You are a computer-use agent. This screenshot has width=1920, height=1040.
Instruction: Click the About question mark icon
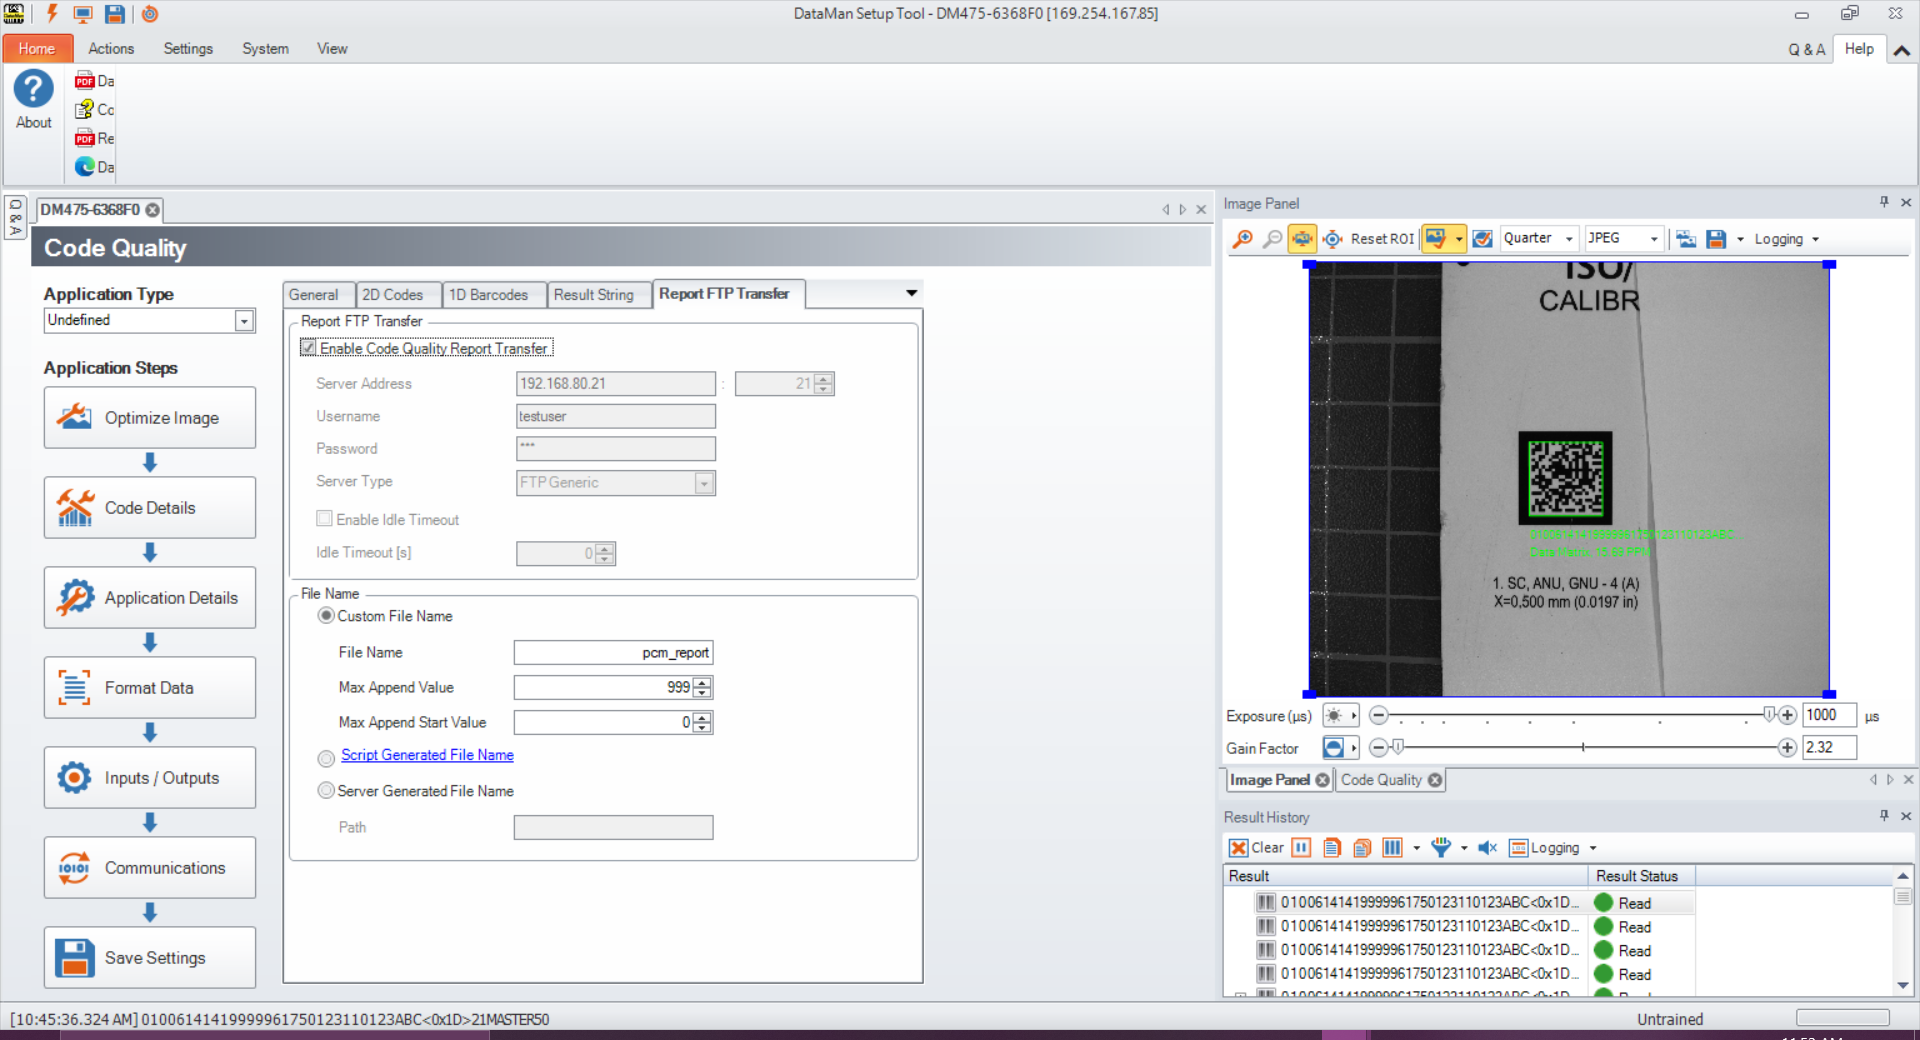click(33, 90)
